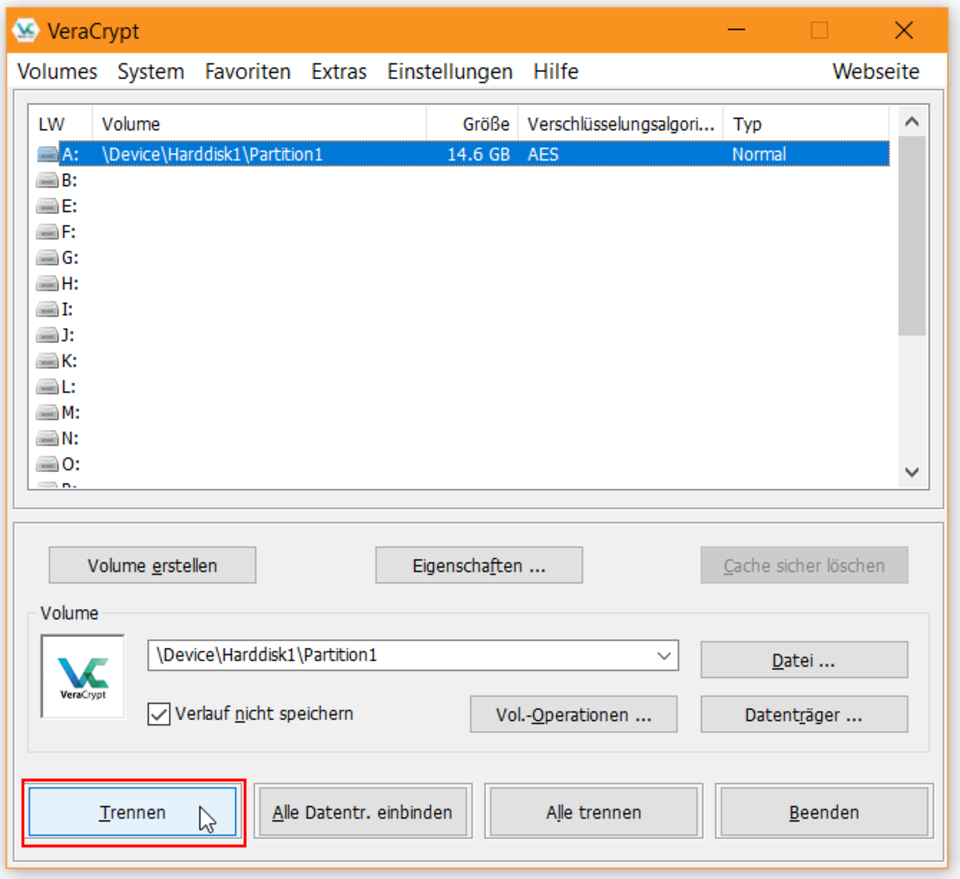Click the 'Datei ...' button
The width and height of the screenshot is (960, 879).
click(x=804, y=660)
